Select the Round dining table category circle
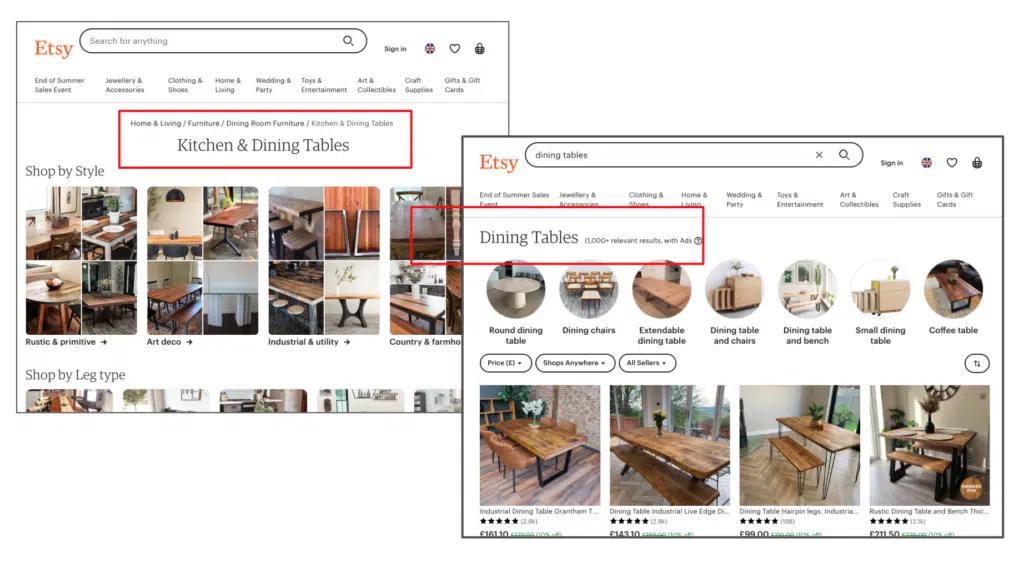This screenshot has height=573, width=1024. pyautogui.click(x=515, y=289)
